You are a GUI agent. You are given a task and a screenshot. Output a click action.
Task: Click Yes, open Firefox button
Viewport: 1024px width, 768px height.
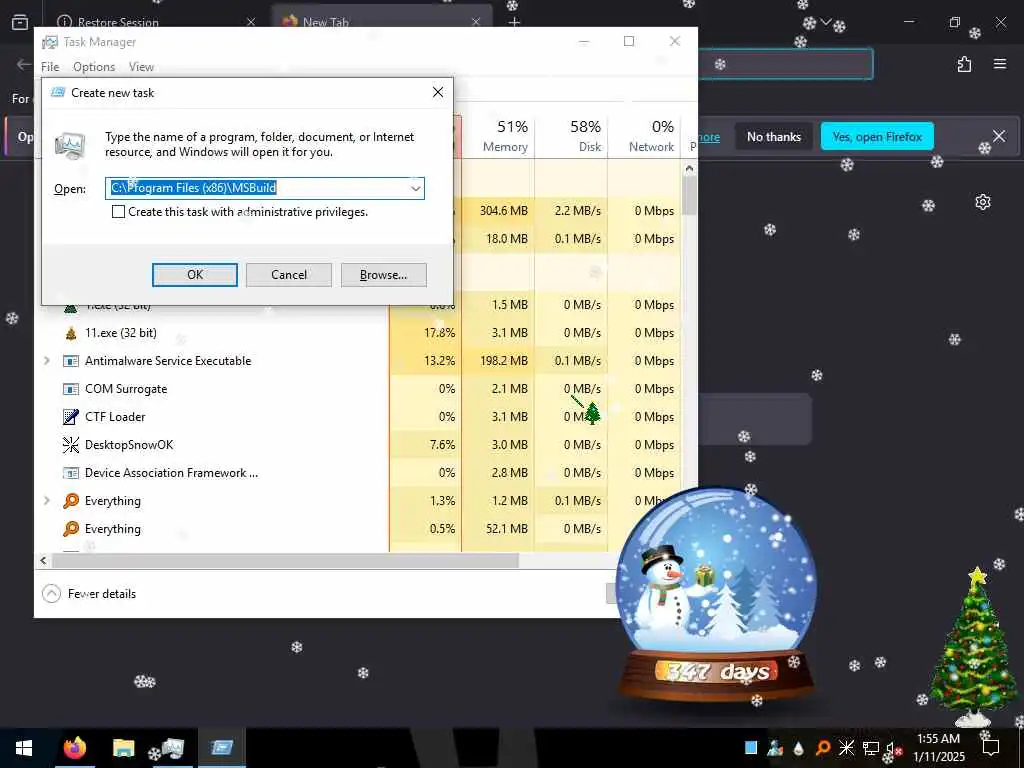coord(877,136)
